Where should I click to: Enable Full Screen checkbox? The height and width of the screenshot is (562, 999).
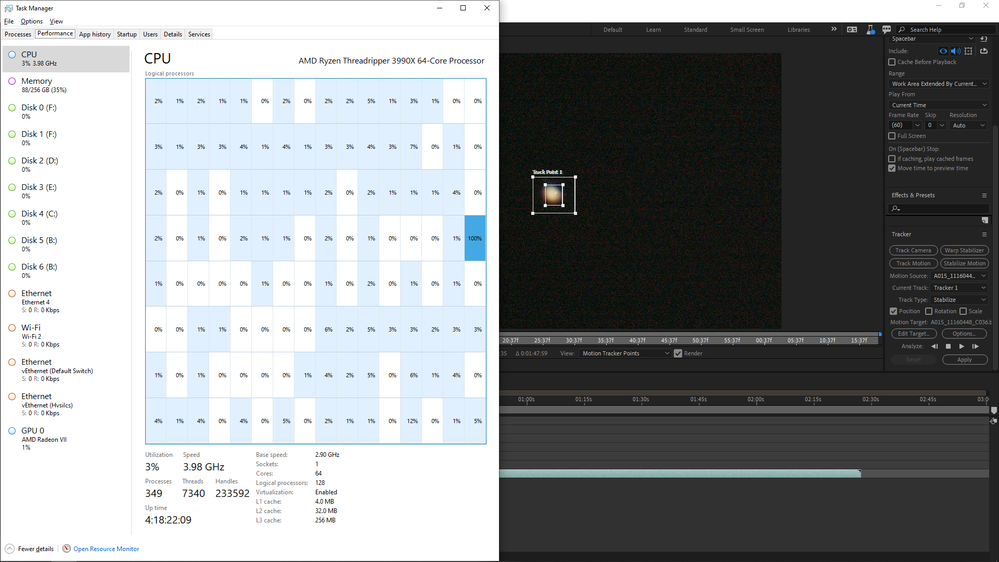pyautogui.click(x=892, y=136)
